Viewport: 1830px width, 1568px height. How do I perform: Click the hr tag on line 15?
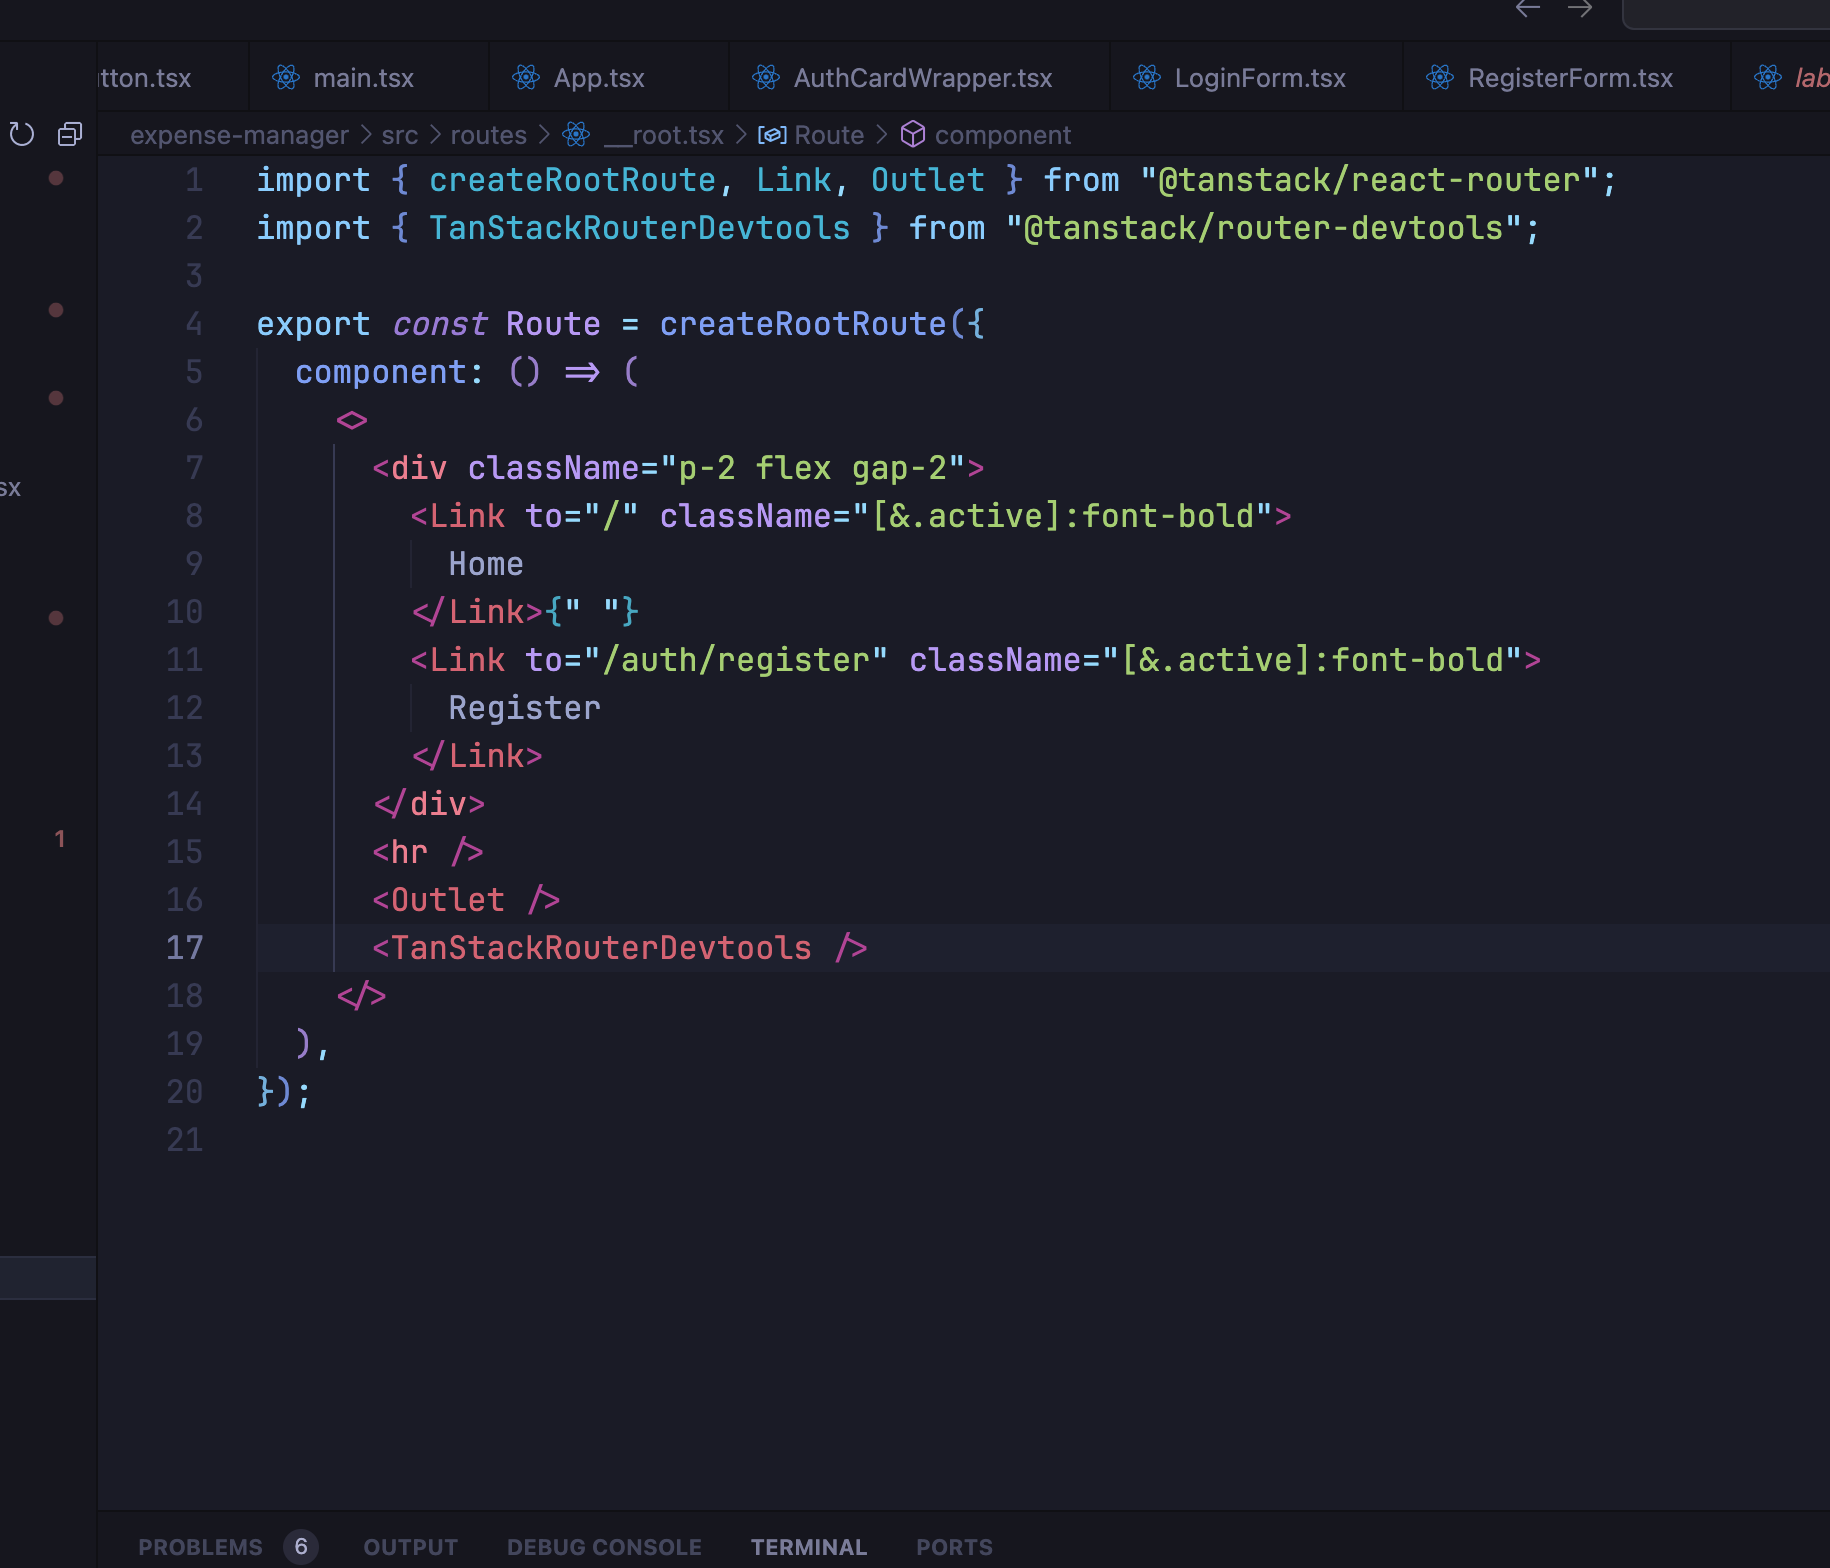(428, 852)
